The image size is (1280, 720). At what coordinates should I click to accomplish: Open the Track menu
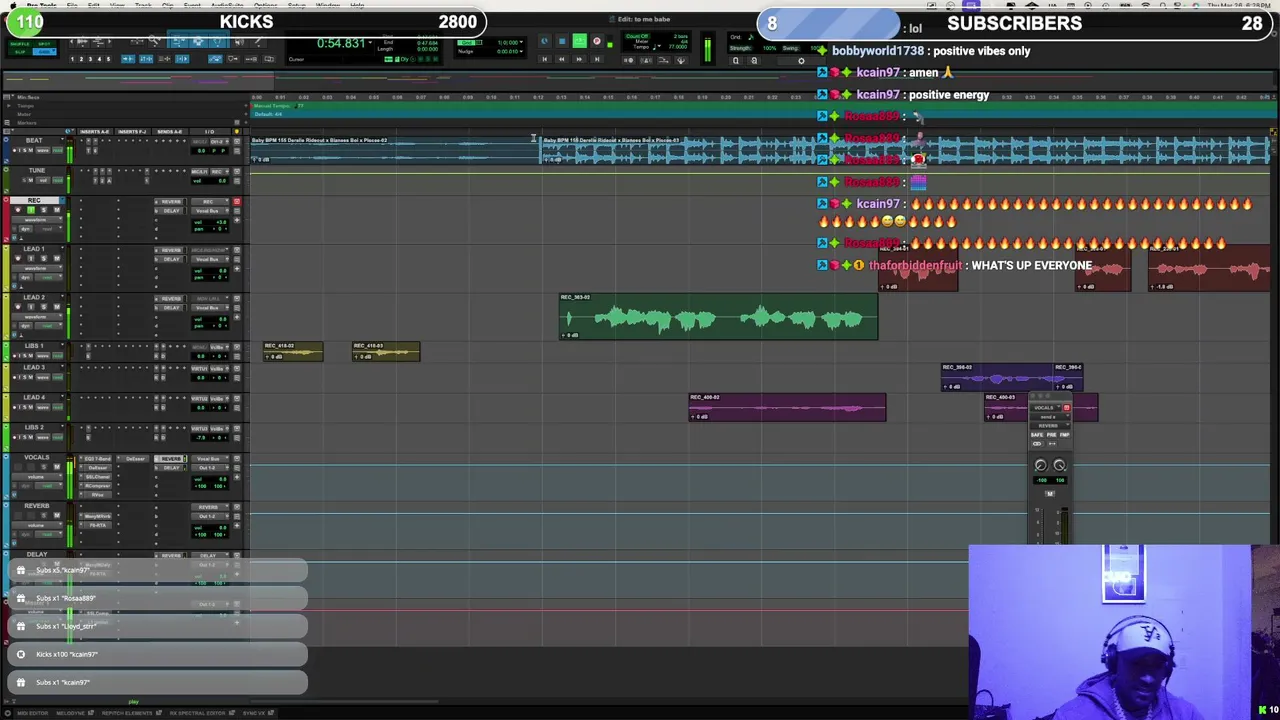143,5
